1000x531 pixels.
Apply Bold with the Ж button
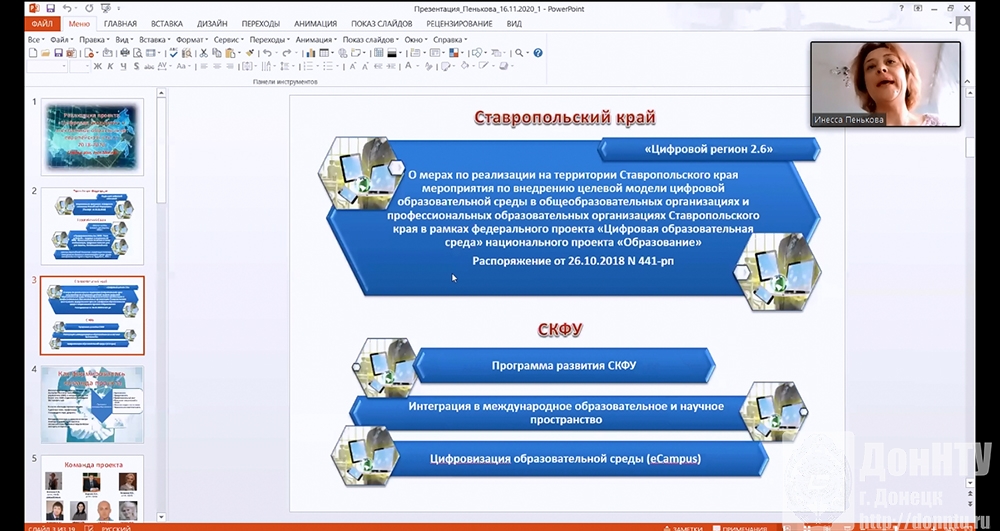click(x=98, y=66)
